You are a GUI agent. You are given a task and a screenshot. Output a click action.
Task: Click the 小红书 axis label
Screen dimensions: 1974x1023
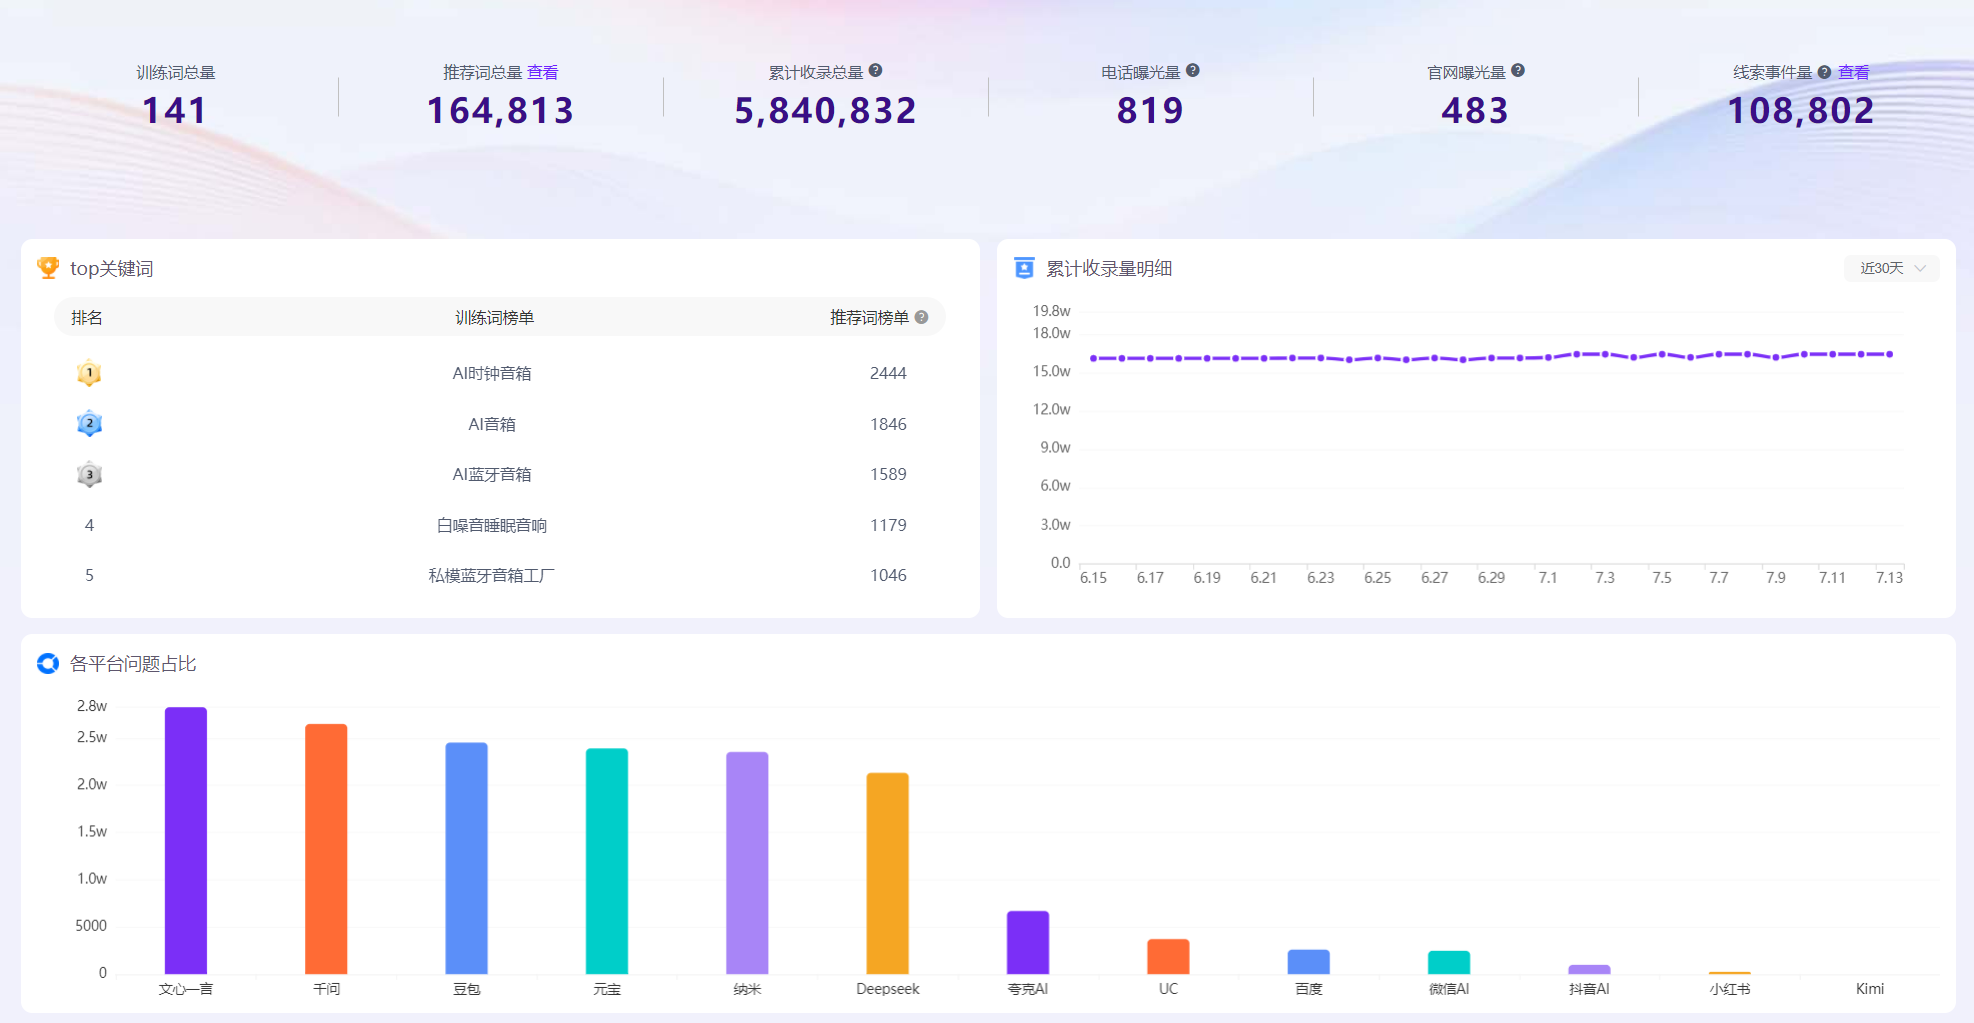tap(1730, 989)
